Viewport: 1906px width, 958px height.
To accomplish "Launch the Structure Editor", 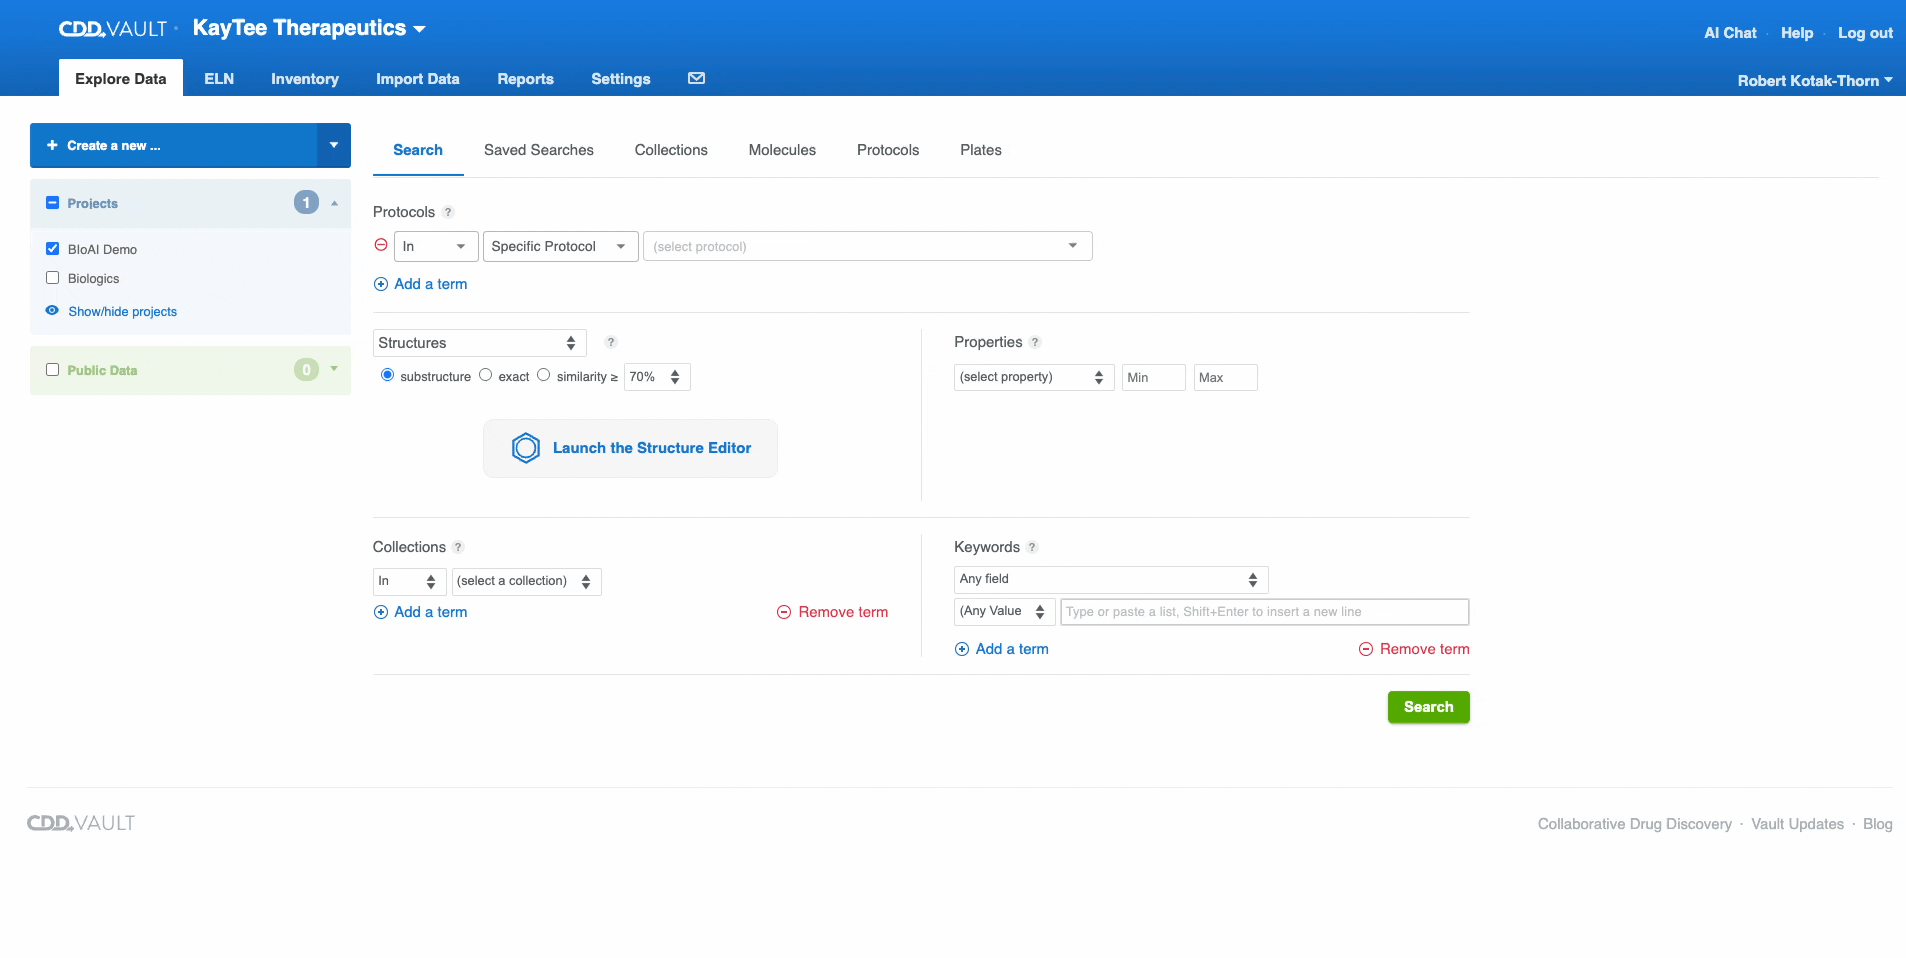I will pos(630,448).
